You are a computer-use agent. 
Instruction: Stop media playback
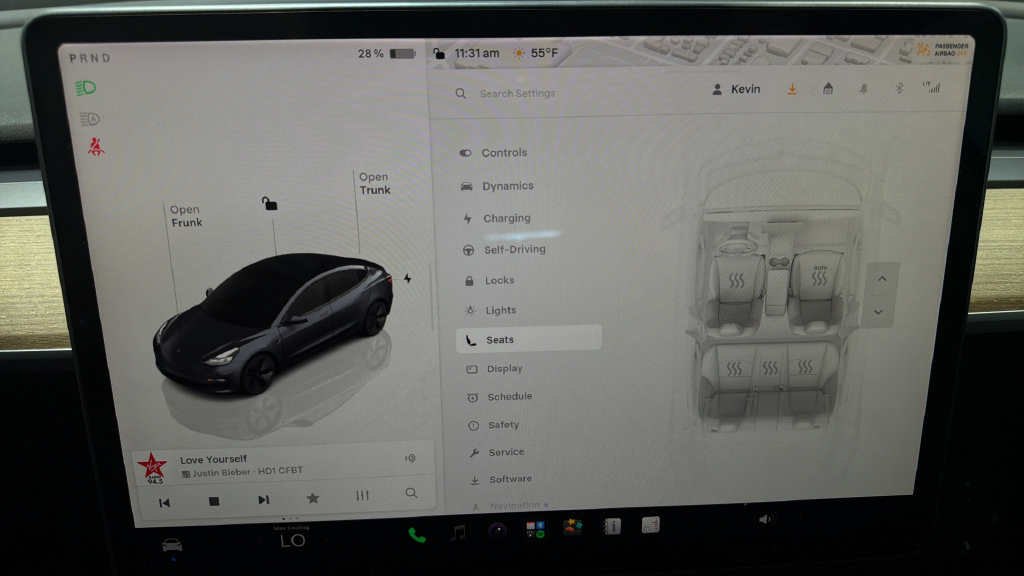(x=214, y=501)
